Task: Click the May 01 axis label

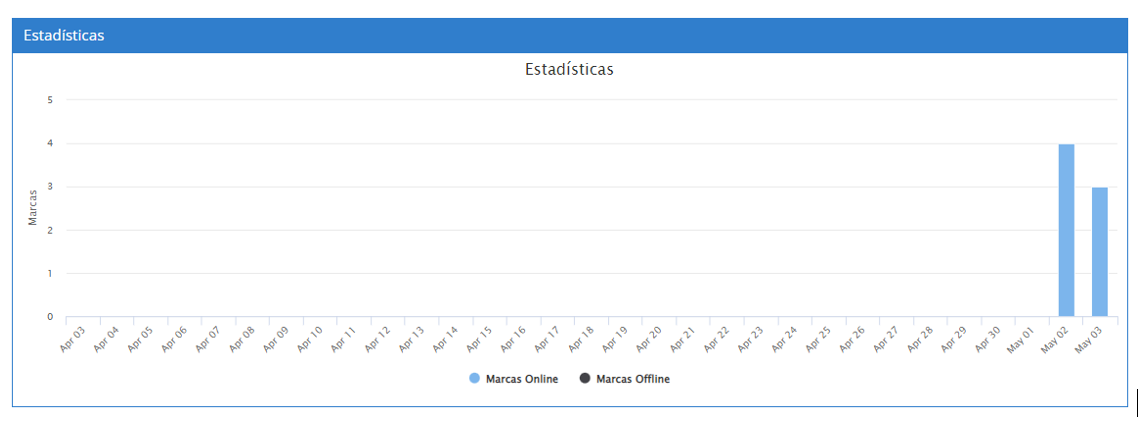Action: tap(1021, 338)
